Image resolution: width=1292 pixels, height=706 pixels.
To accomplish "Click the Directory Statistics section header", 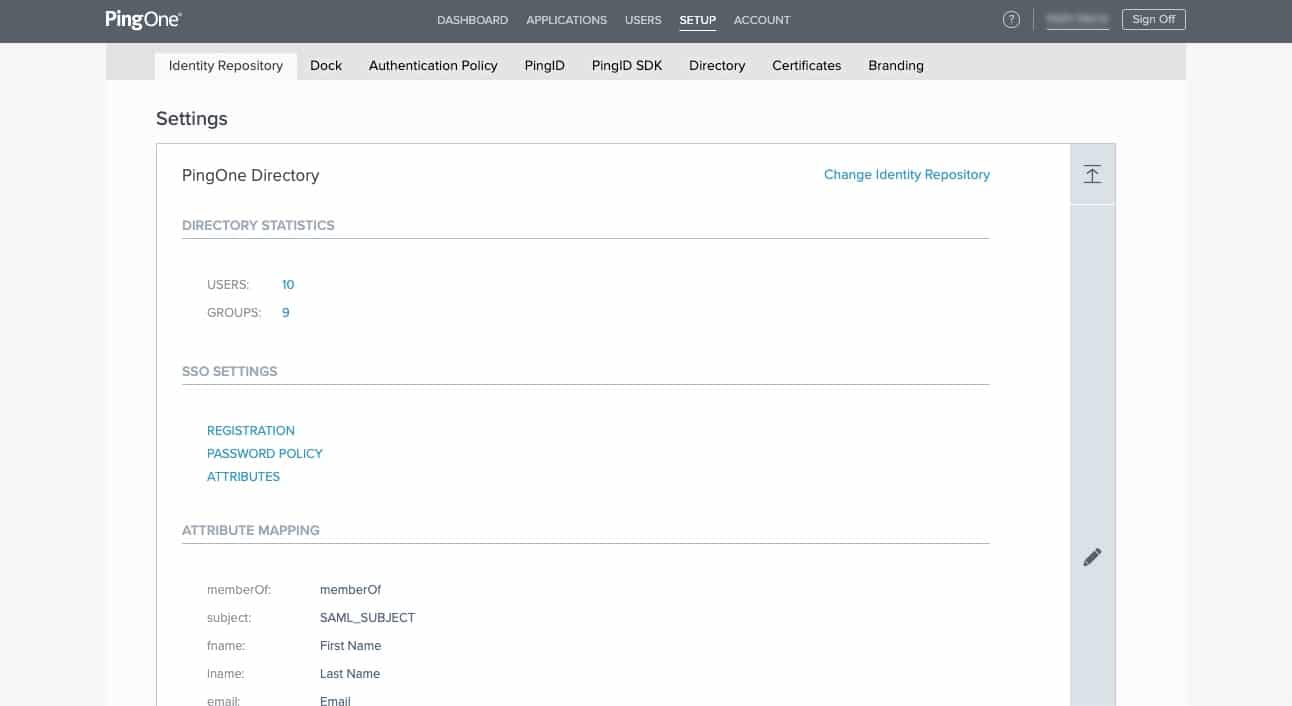I will pos(258,225).
